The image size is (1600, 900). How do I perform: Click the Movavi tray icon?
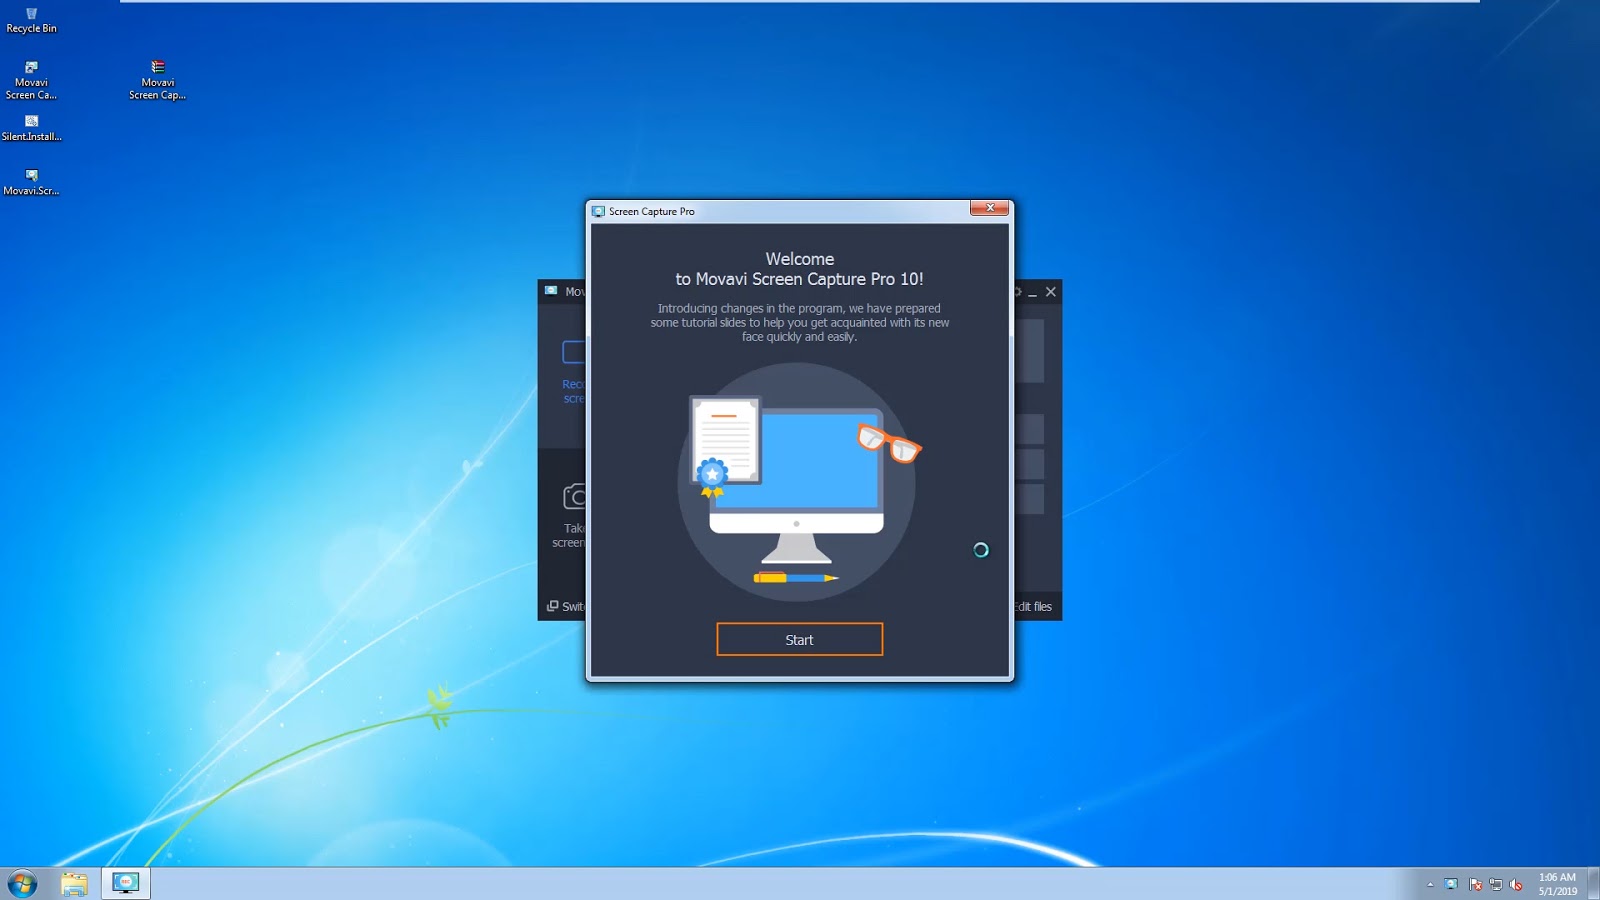point(1451,885)
